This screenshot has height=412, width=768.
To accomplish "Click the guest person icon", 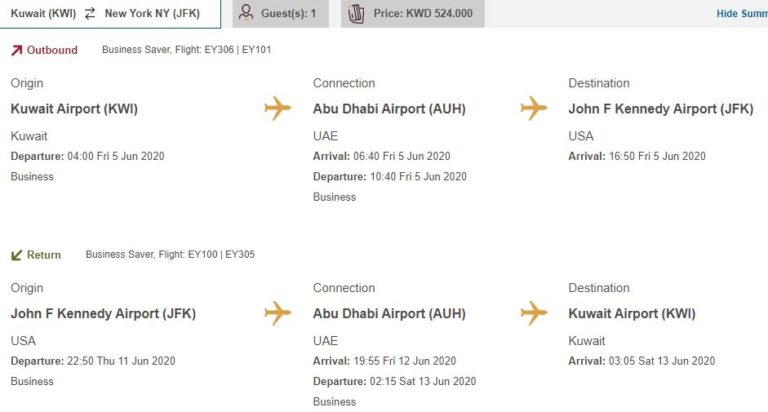I will 246,13.
